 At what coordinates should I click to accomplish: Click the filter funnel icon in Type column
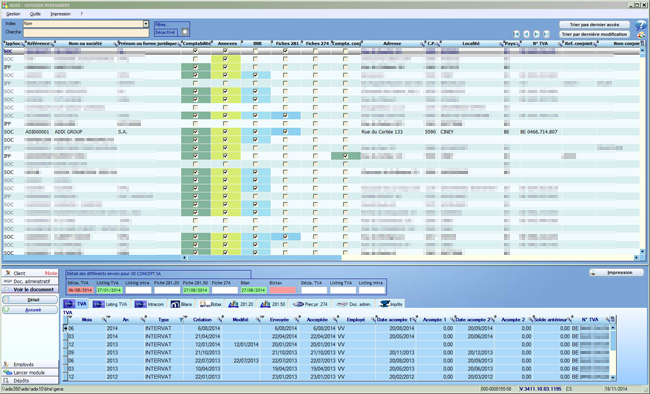(181, 320)
